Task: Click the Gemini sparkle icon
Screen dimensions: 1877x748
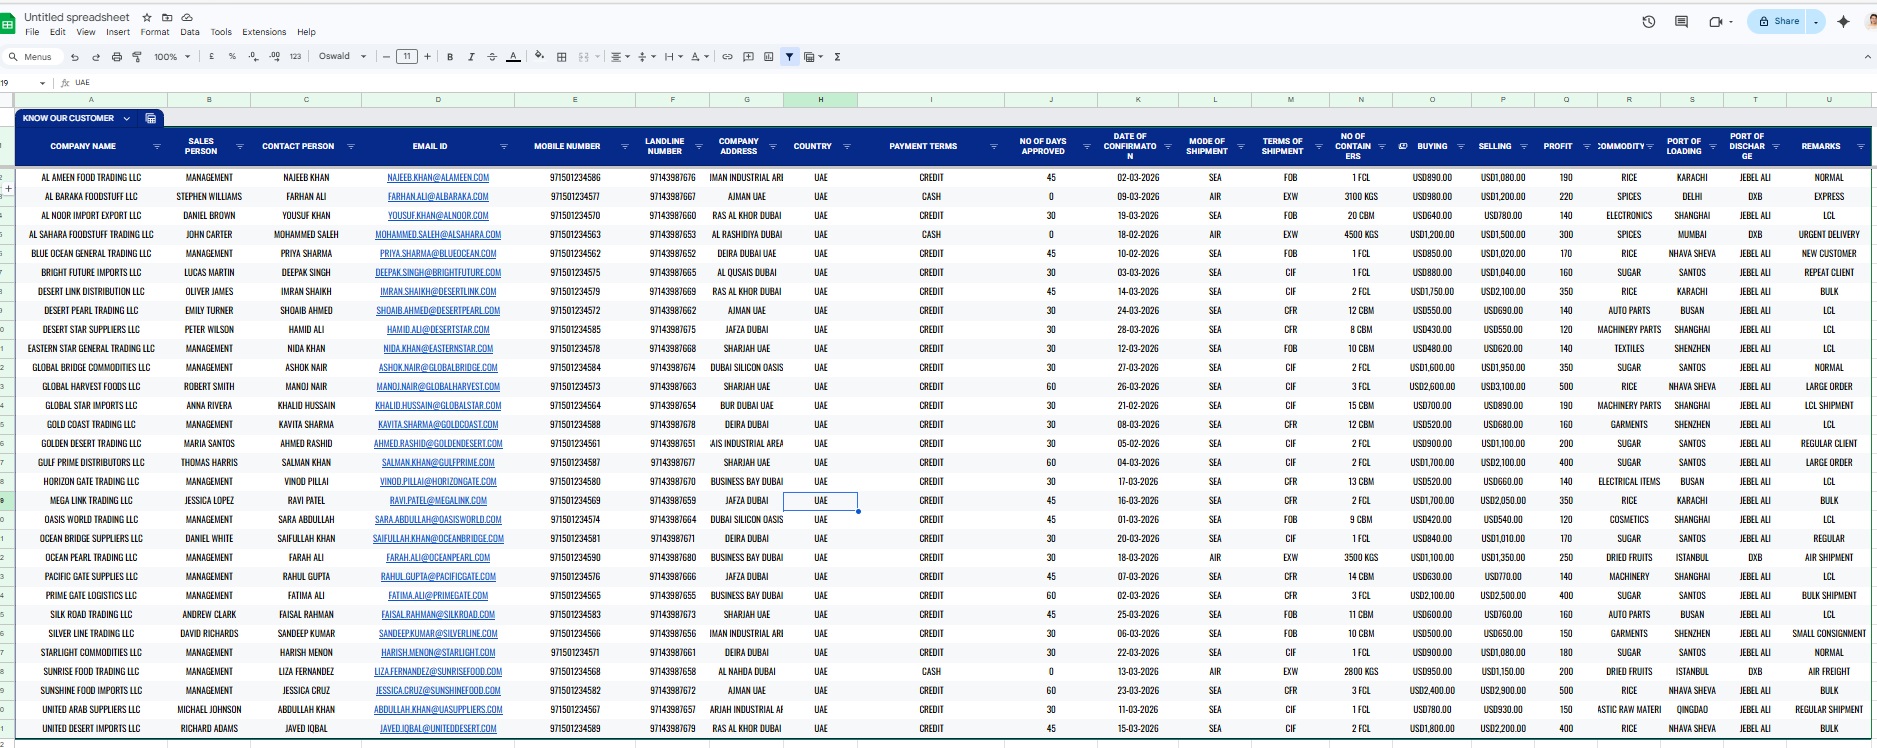Action: coord(1843,22)
